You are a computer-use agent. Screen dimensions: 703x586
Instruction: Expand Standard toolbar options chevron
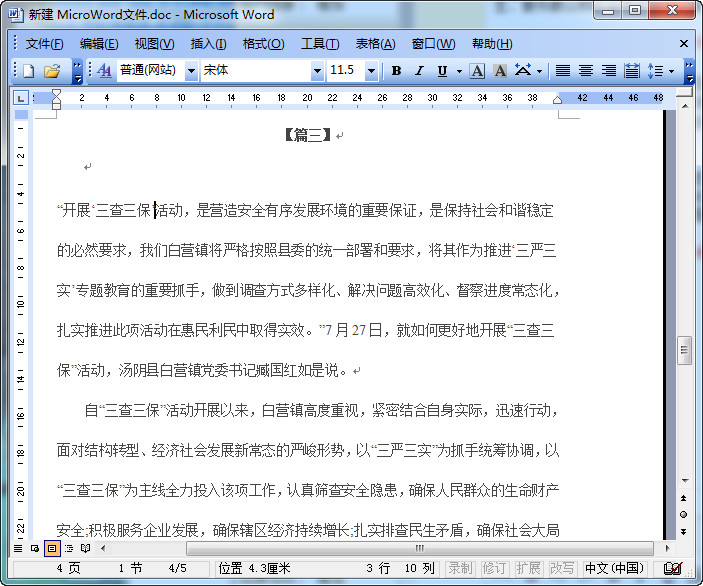pos(78,72)
